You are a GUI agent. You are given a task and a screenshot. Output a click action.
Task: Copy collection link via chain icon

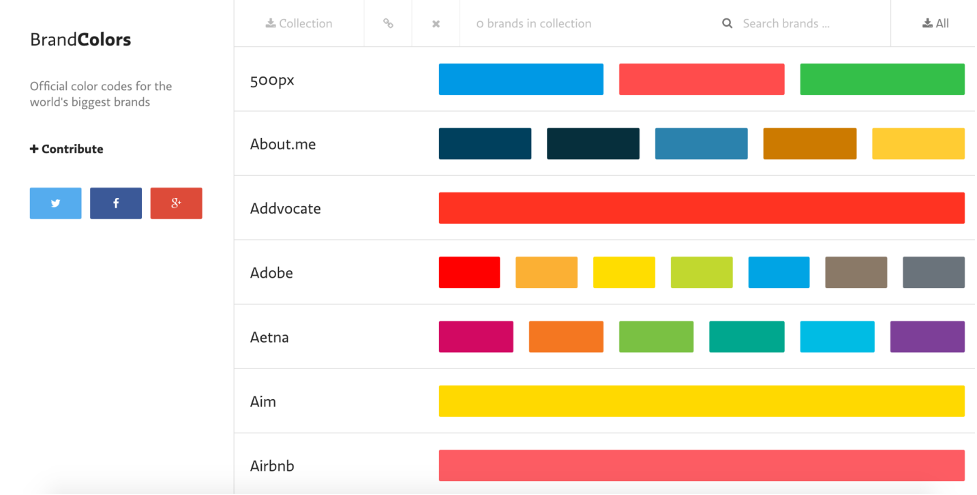[x=388, y=23]
